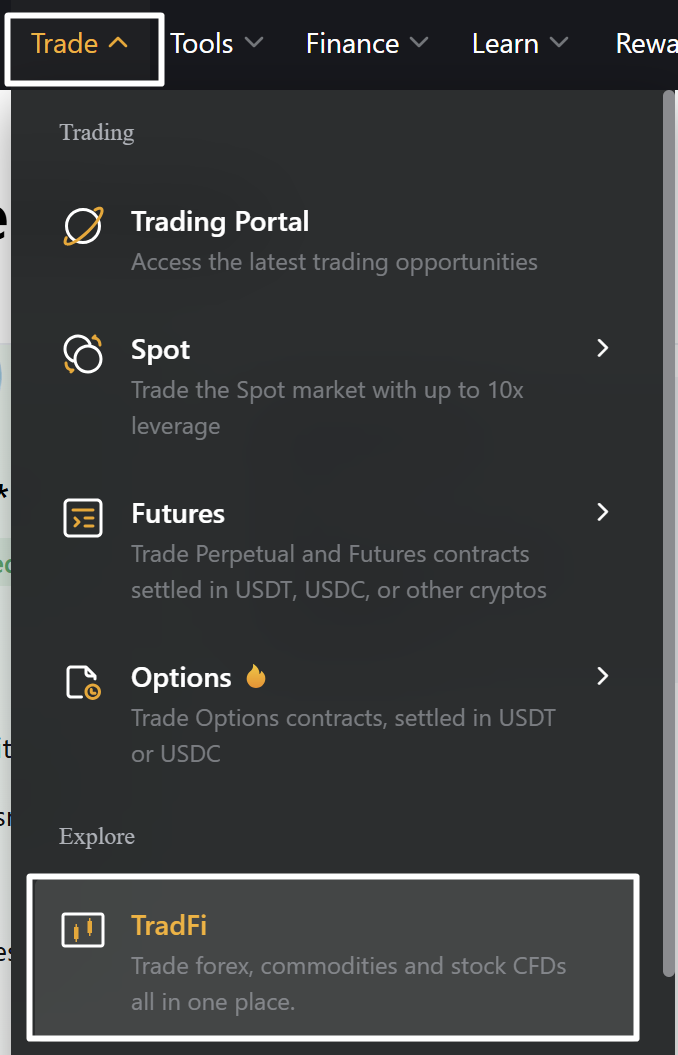Open the Finance dropdown menu
The width and height of the screenshot is (678, 1055).
pyautogui.click(x=367, y=43)
